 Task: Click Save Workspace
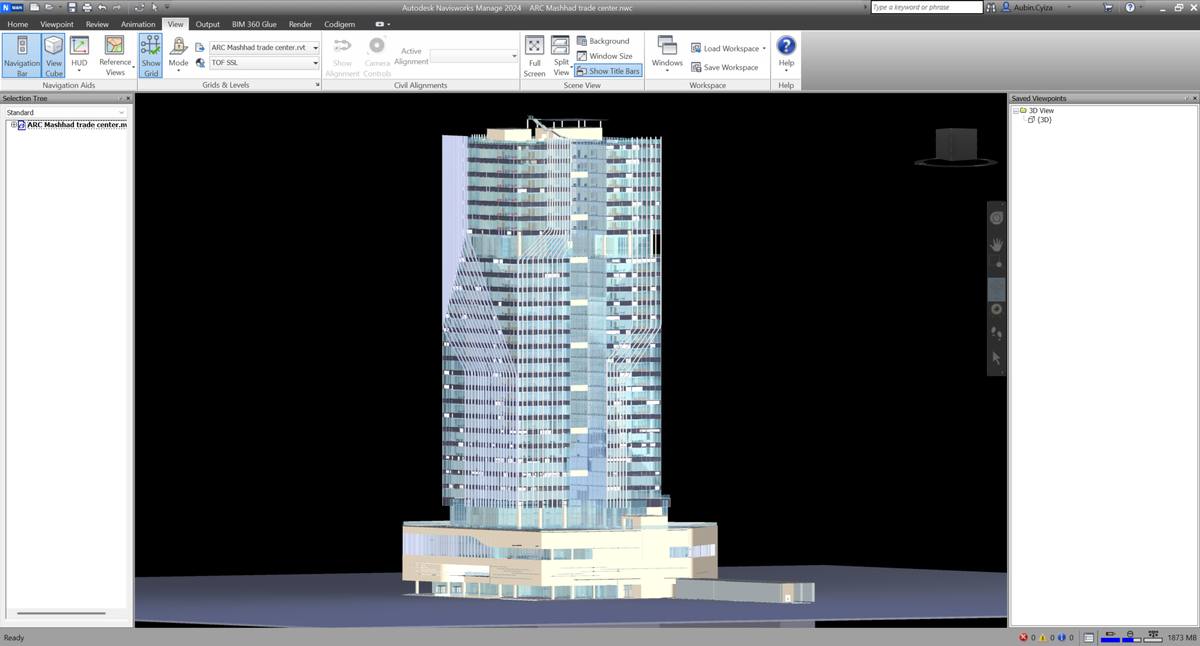click(724, 67)
